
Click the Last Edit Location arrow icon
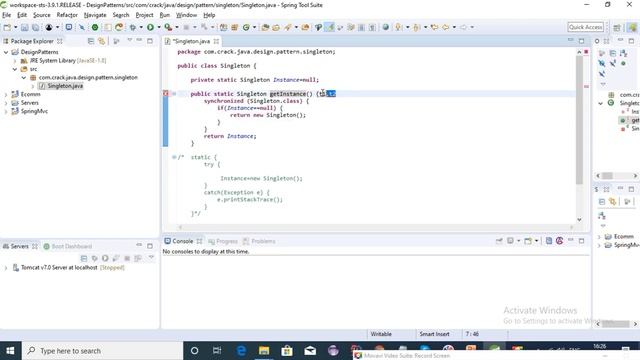(434, 27)
